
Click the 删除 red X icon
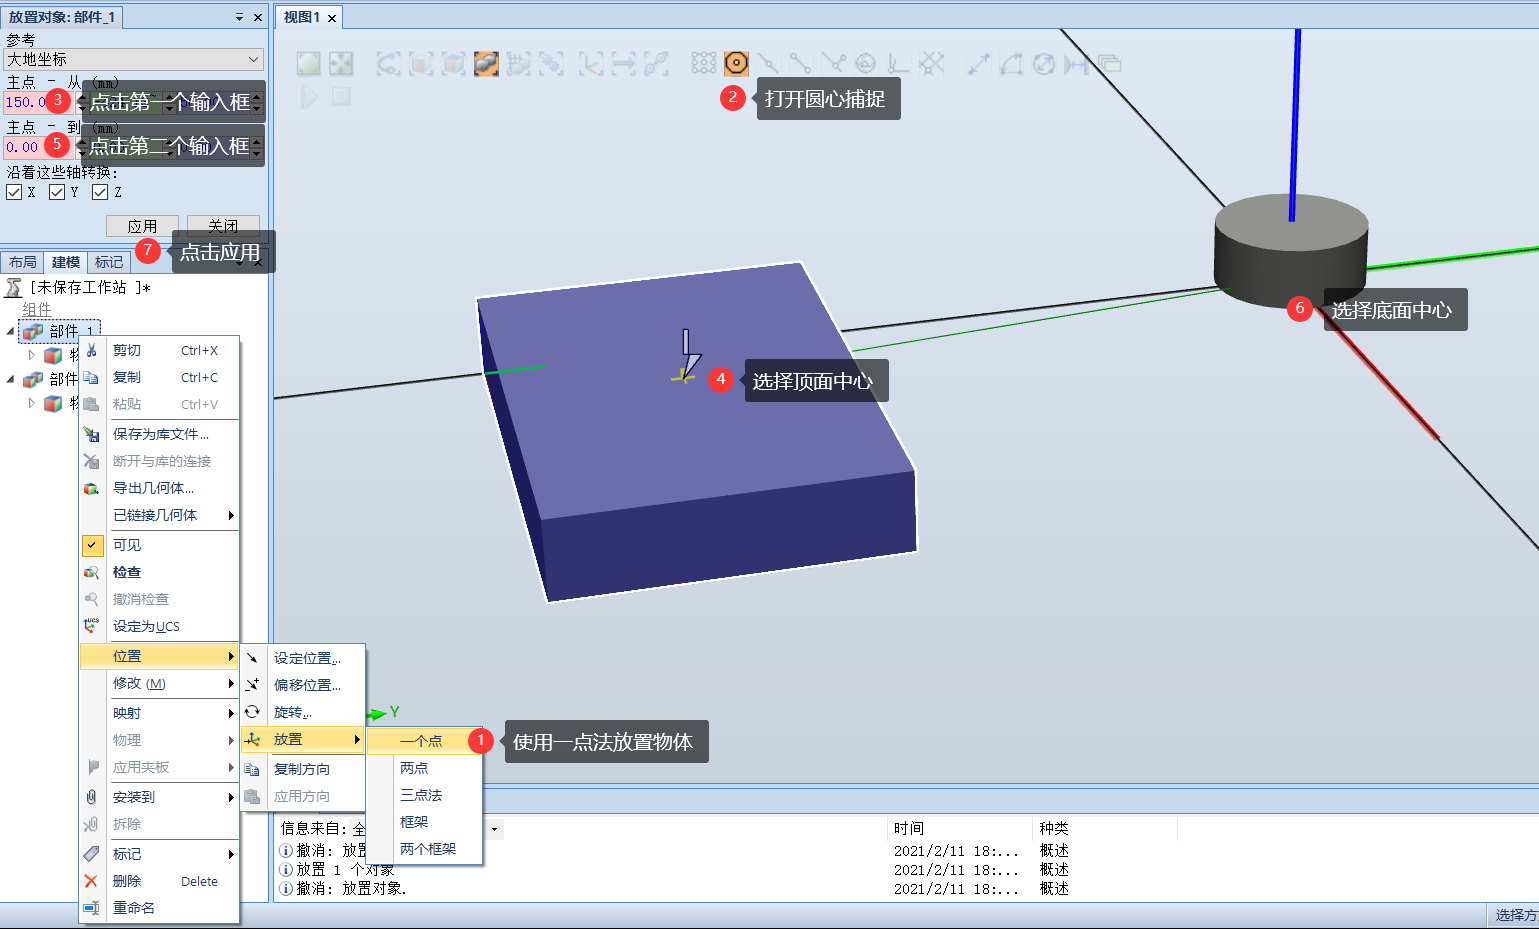91,881
